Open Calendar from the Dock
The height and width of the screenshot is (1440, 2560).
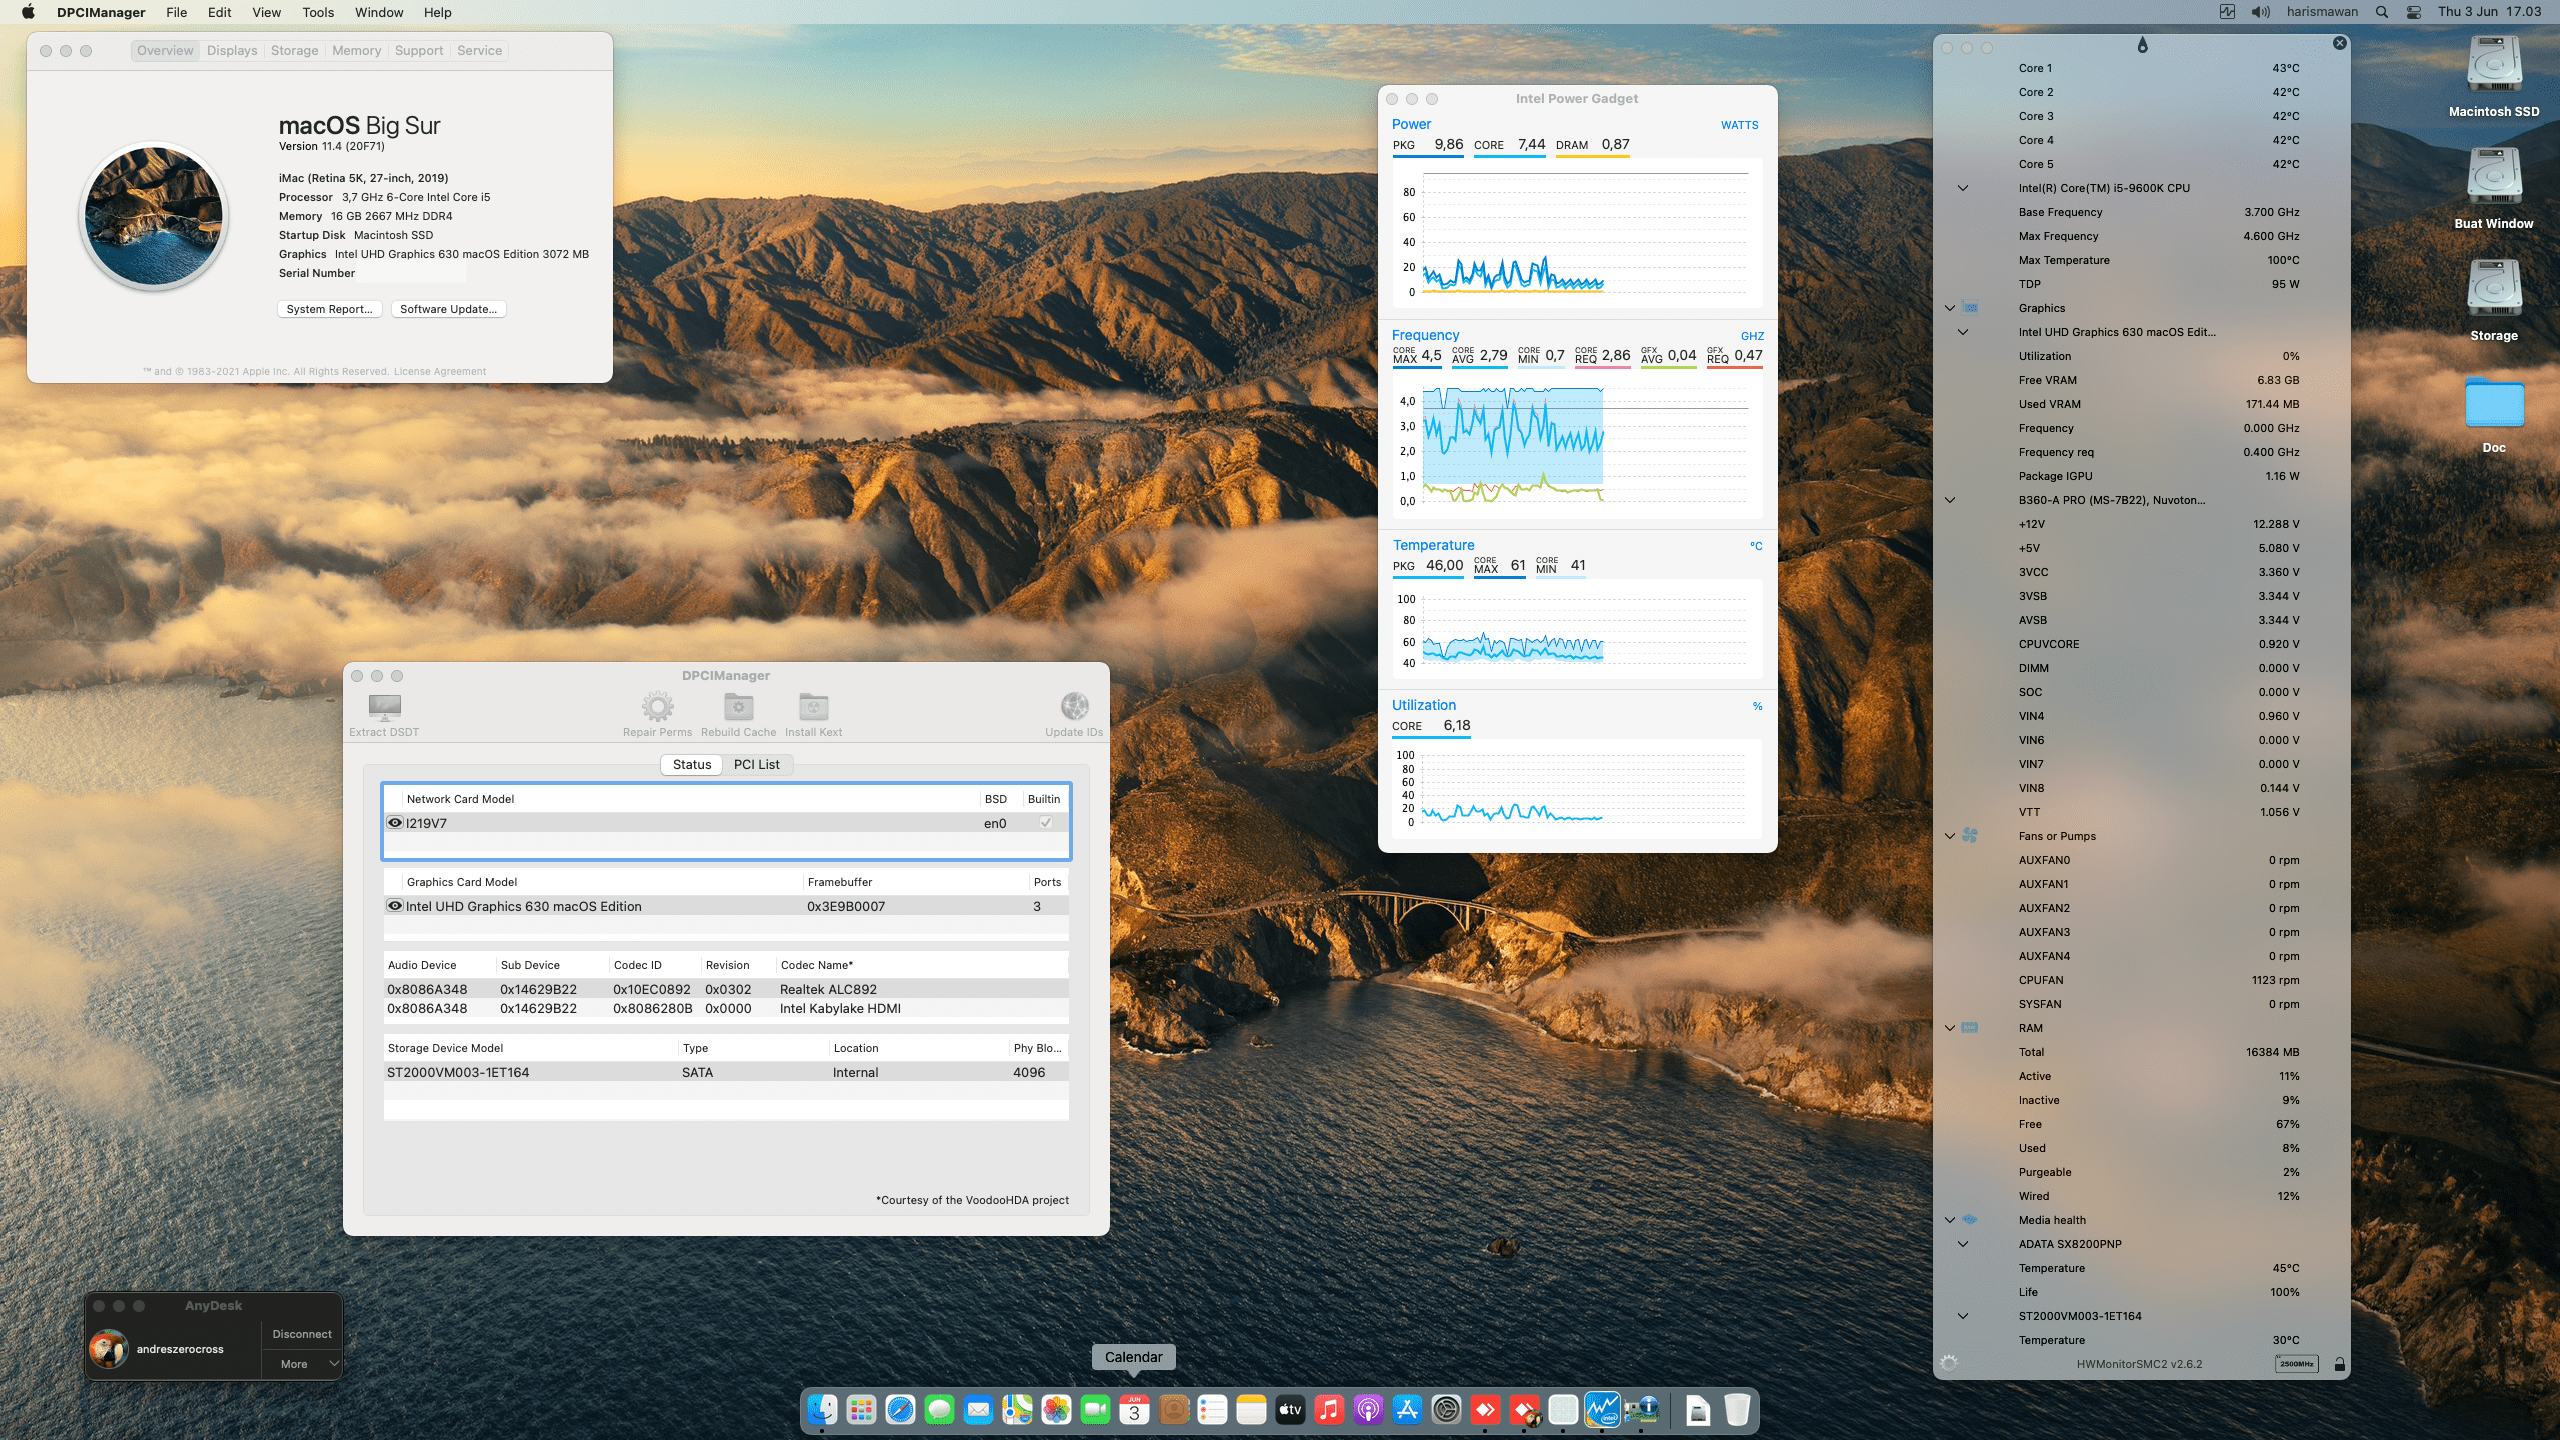pyautogui.click(x=1134, y=1410)
